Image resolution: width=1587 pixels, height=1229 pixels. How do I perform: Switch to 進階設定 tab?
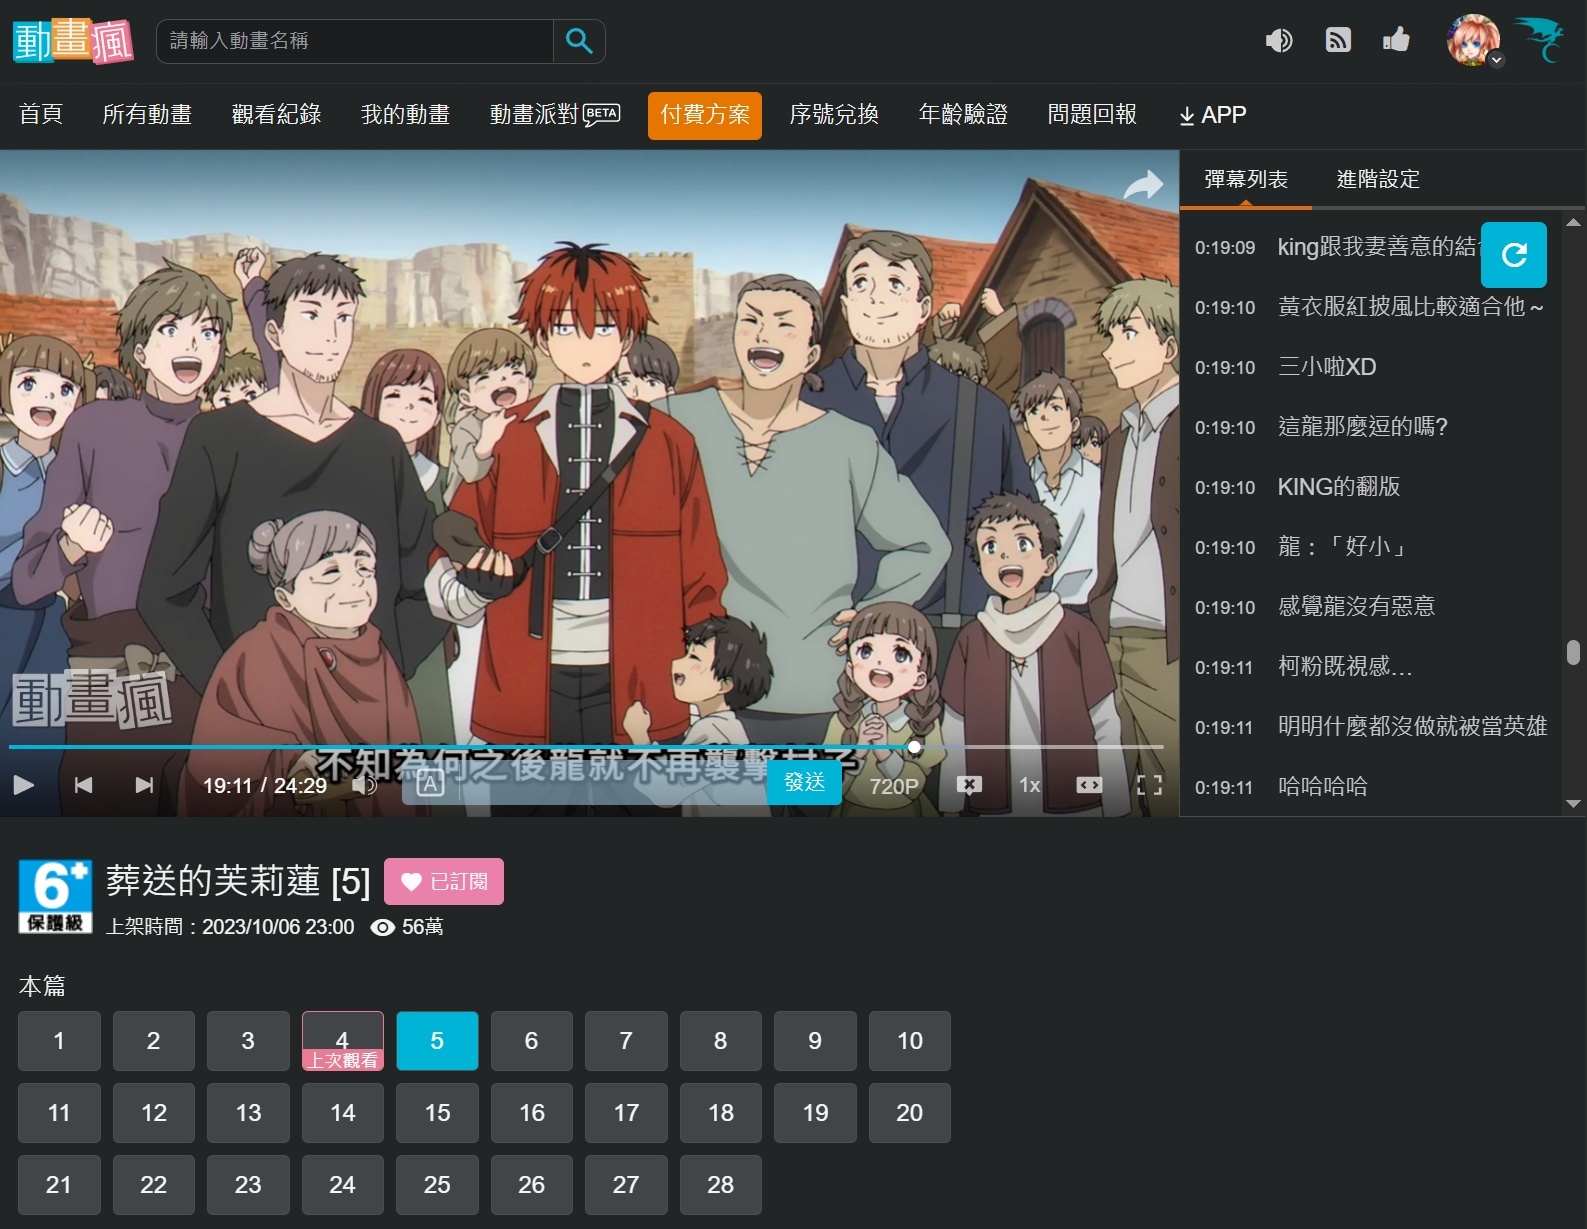(1378, 179)
